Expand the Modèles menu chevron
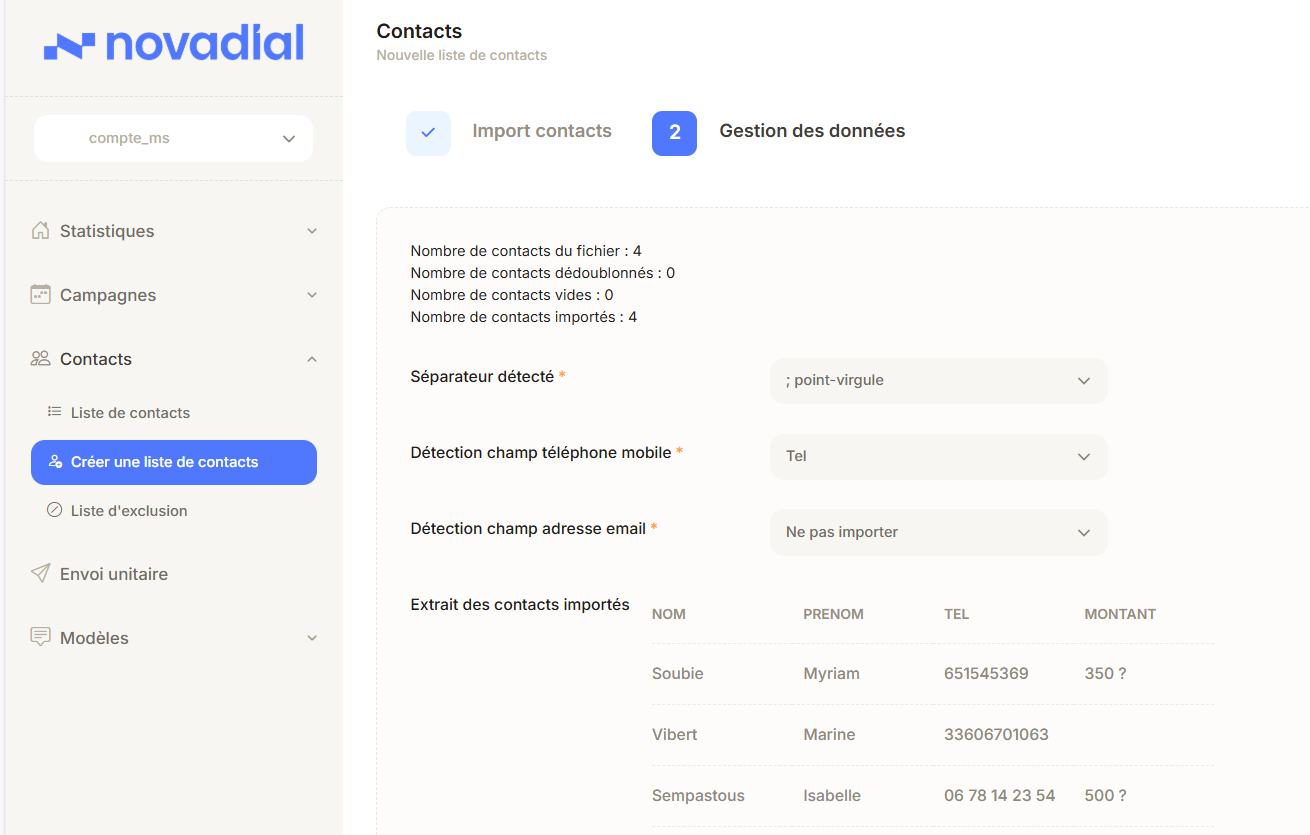 (312, 638)
